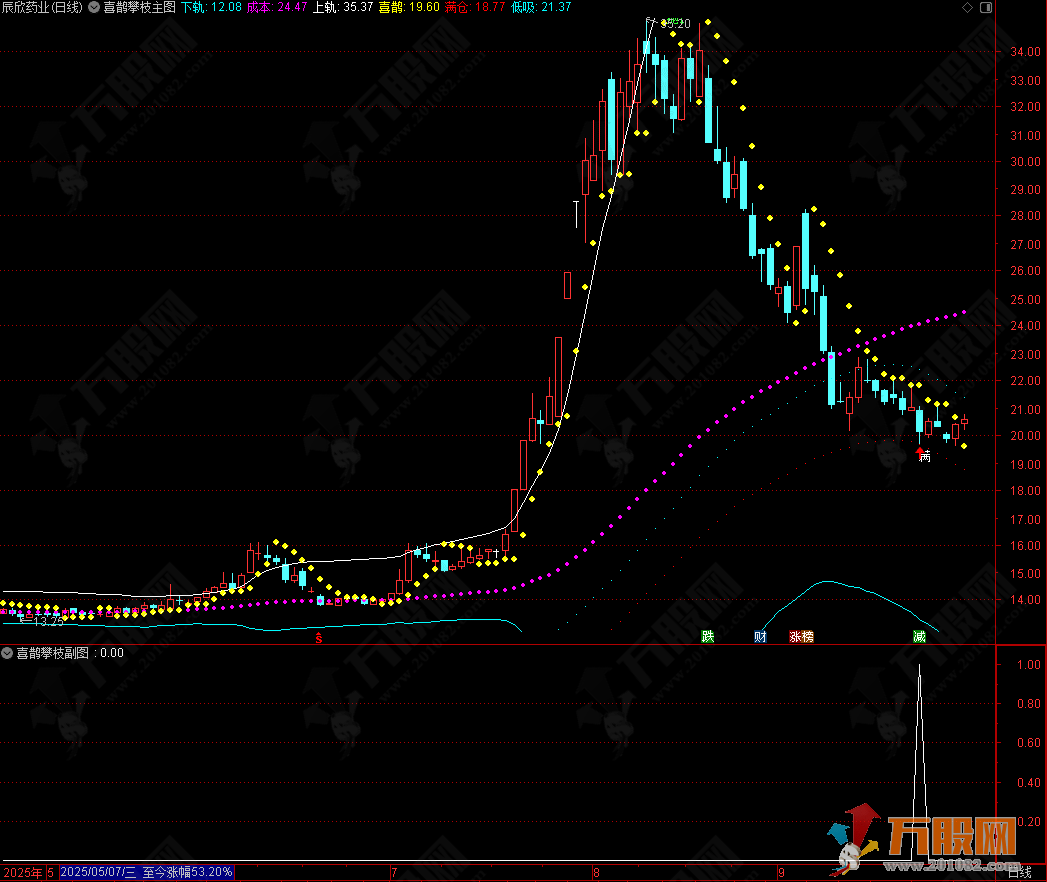Click the red arrow 满 signal marker

[x=922, y=455]
